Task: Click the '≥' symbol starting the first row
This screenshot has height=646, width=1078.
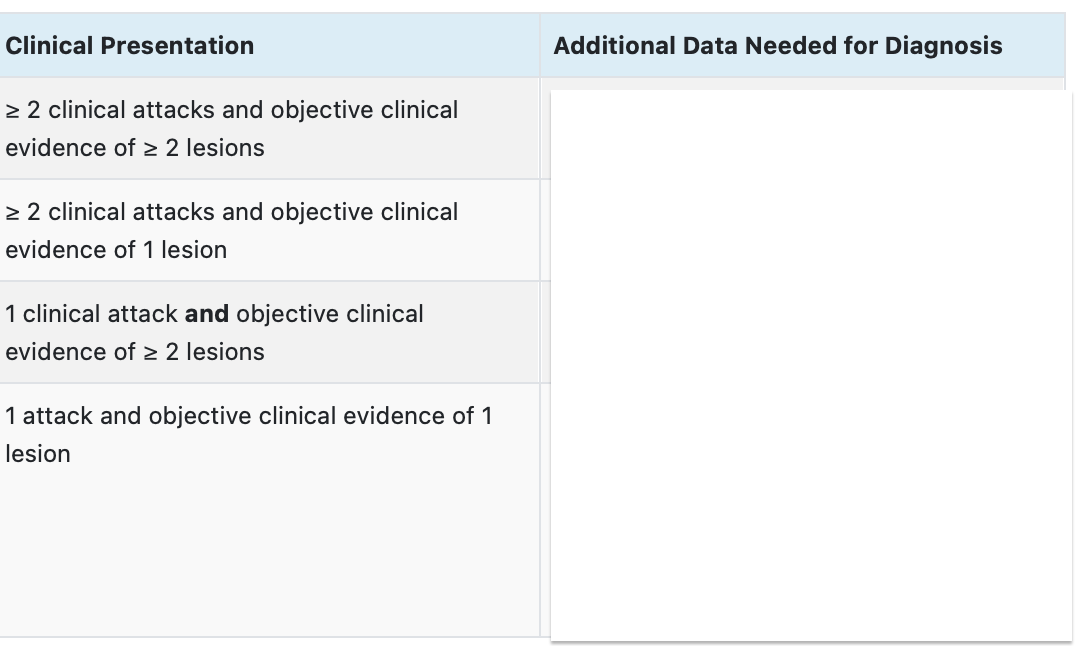Action: (12, 111)
